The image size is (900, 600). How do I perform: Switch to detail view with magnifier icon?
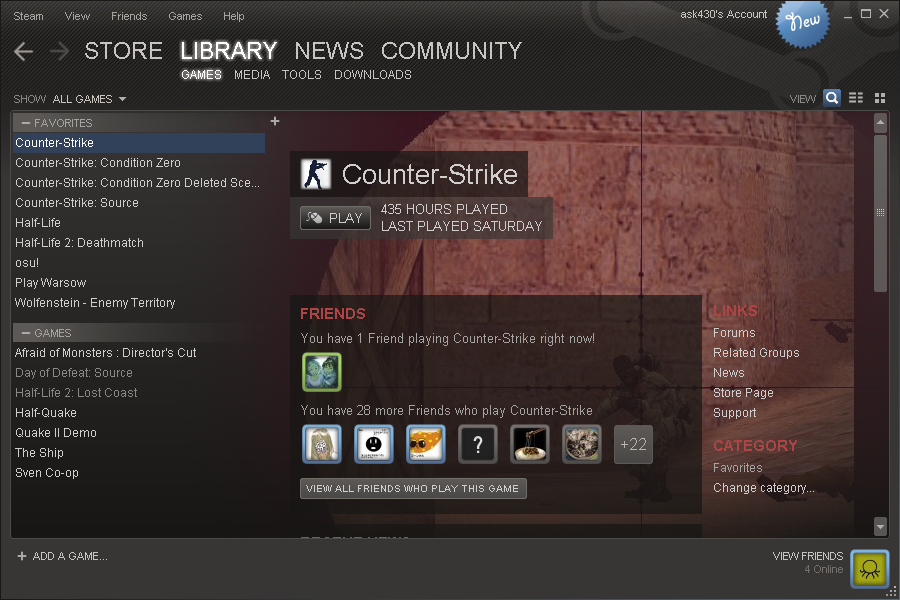coord(832,98)
